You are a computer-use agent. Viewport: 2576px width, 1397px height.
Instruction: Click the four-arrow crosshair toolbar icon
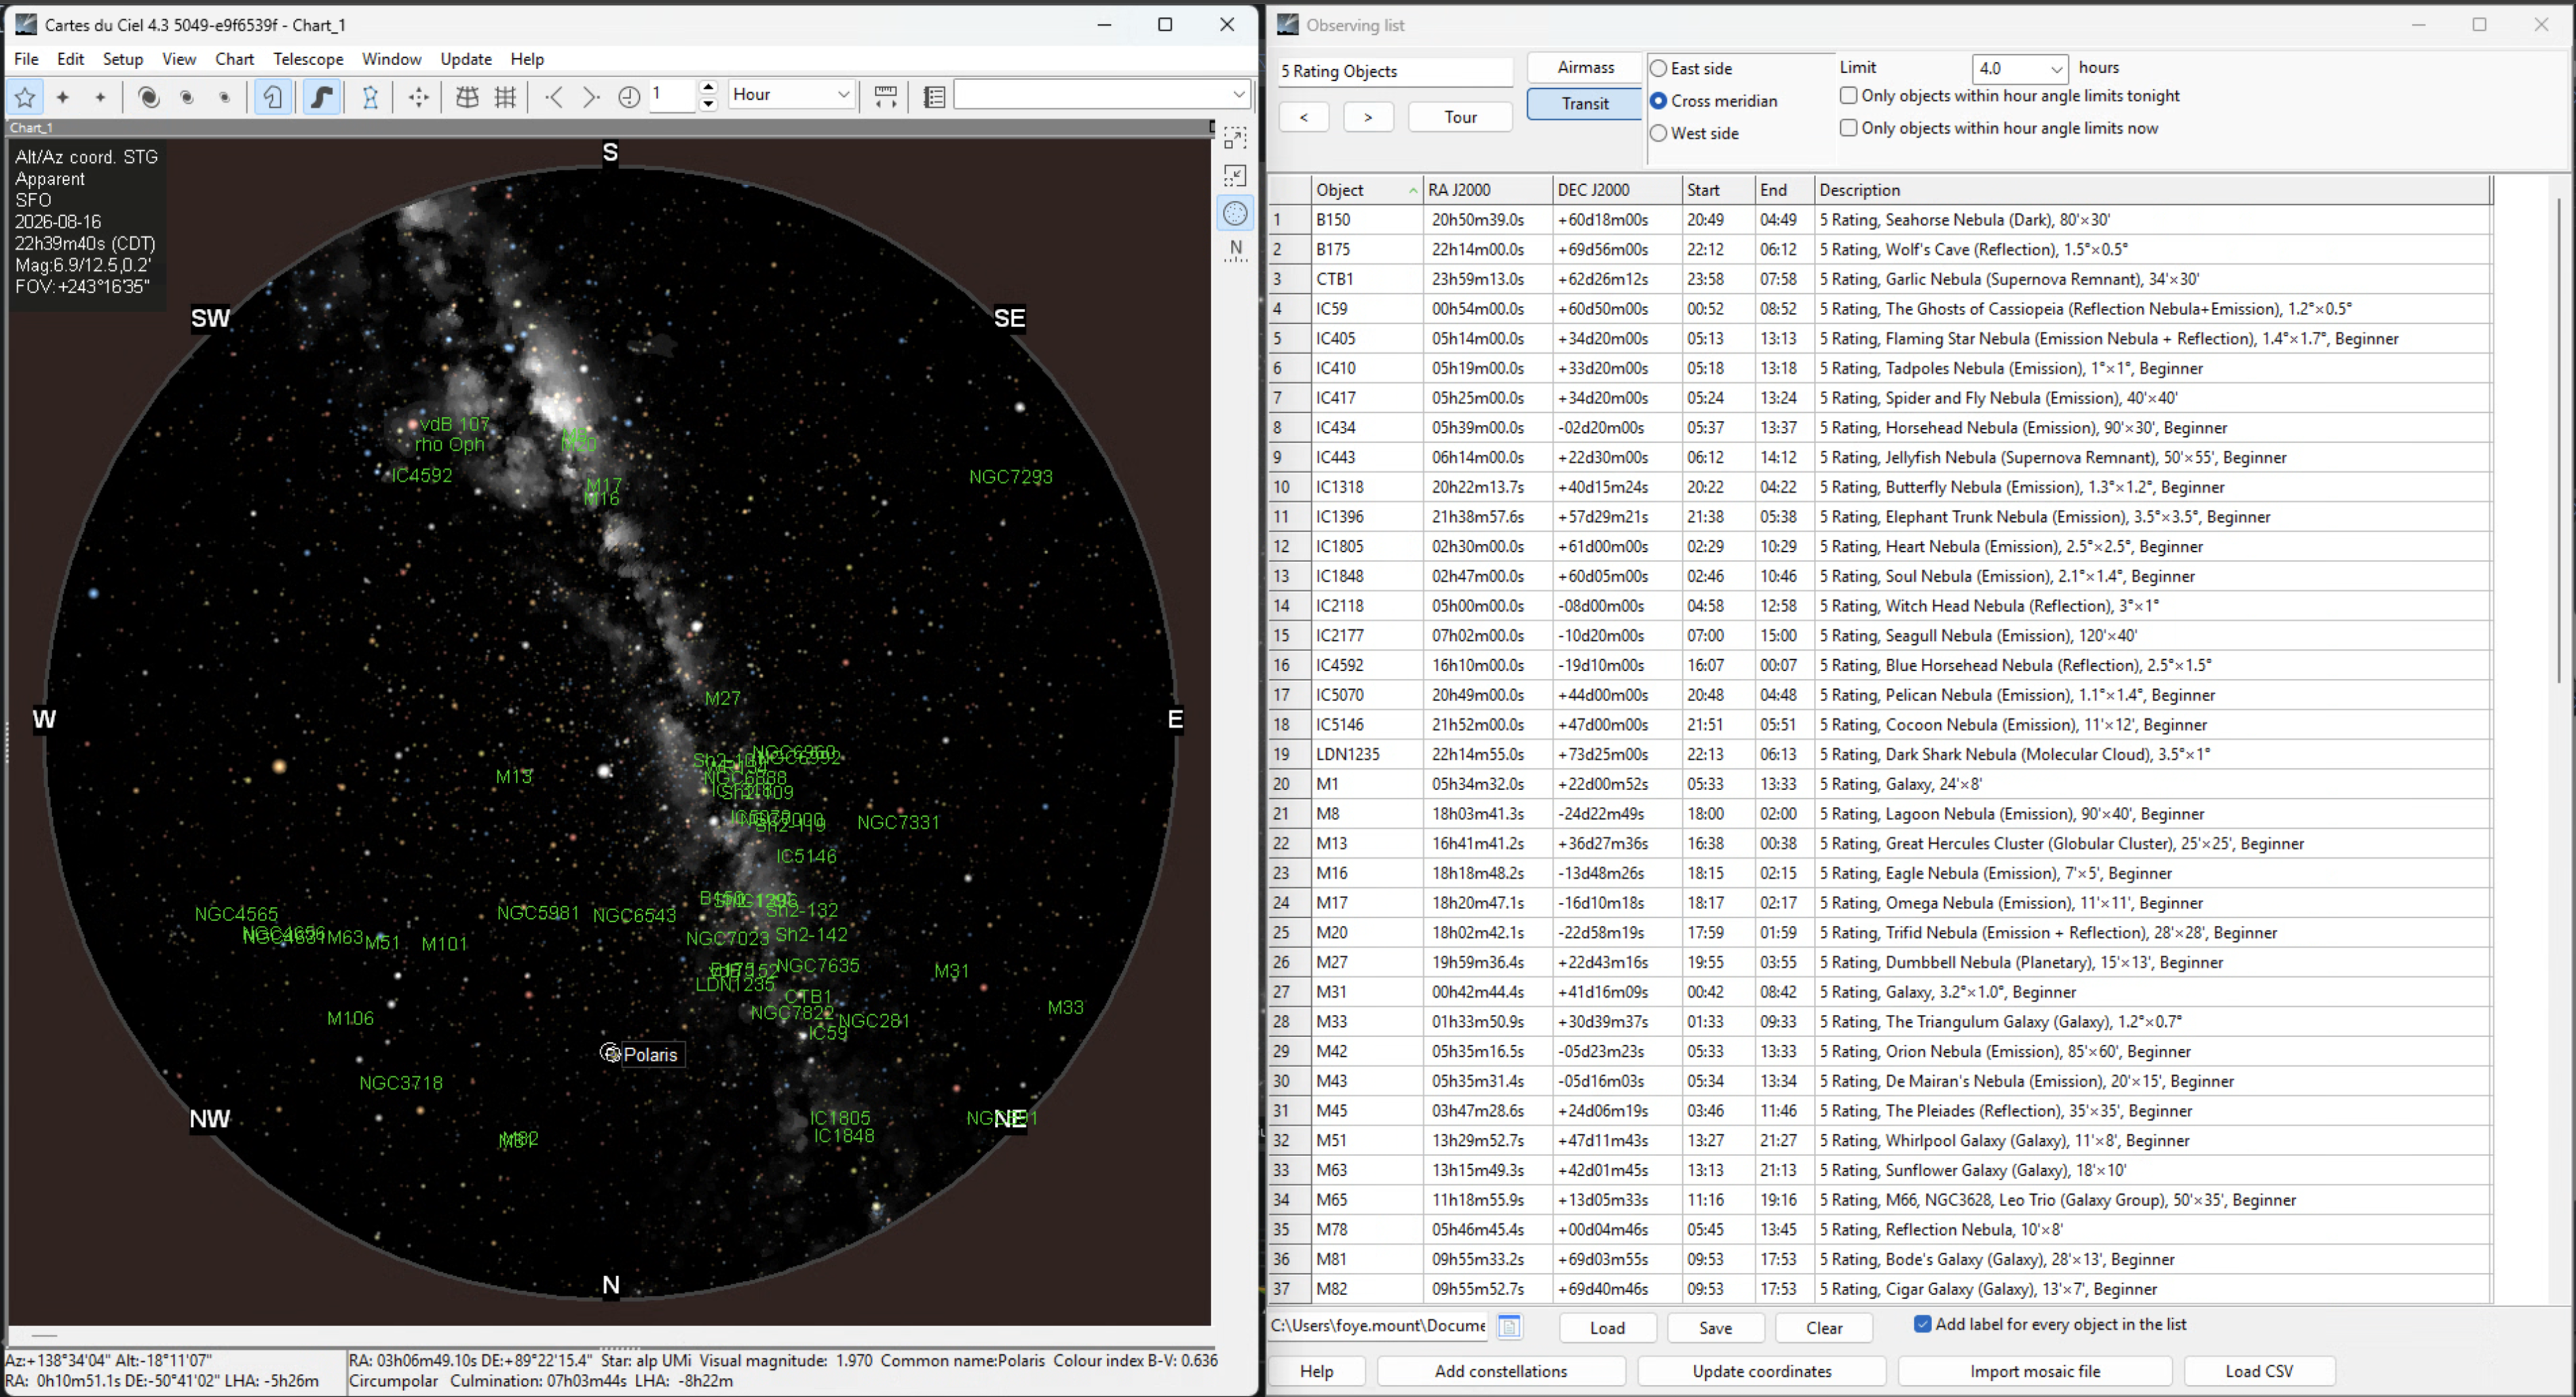(x=419, y=97)
